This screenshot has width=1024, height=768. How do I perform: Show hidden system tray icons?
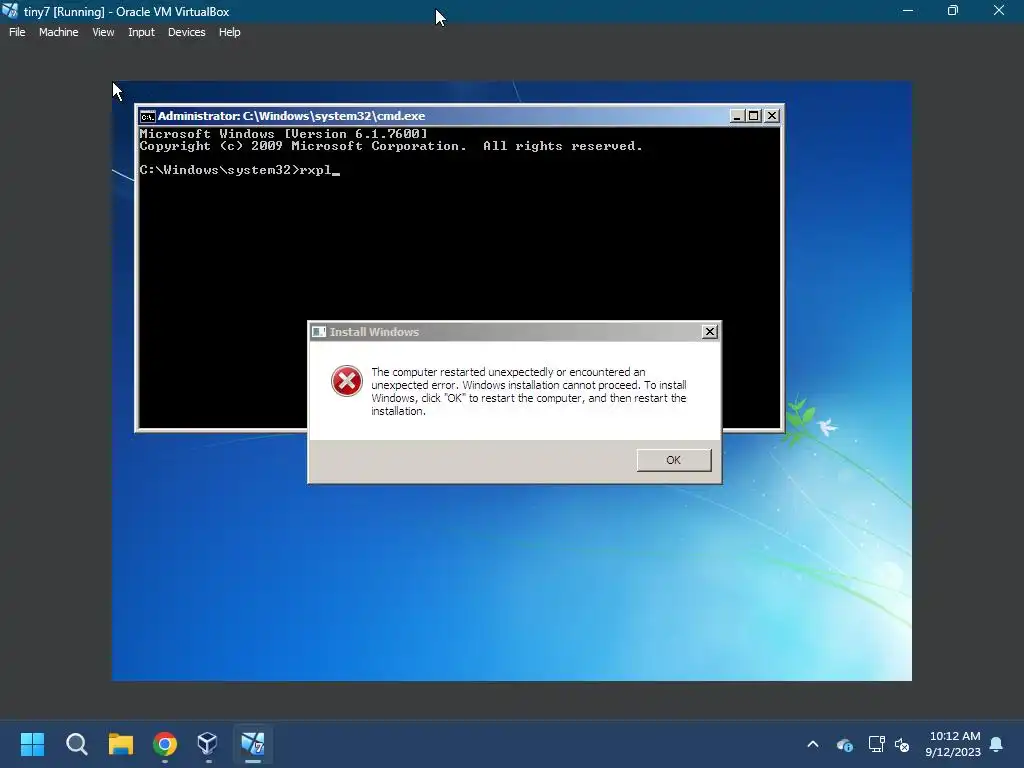[x=813, y=744]
